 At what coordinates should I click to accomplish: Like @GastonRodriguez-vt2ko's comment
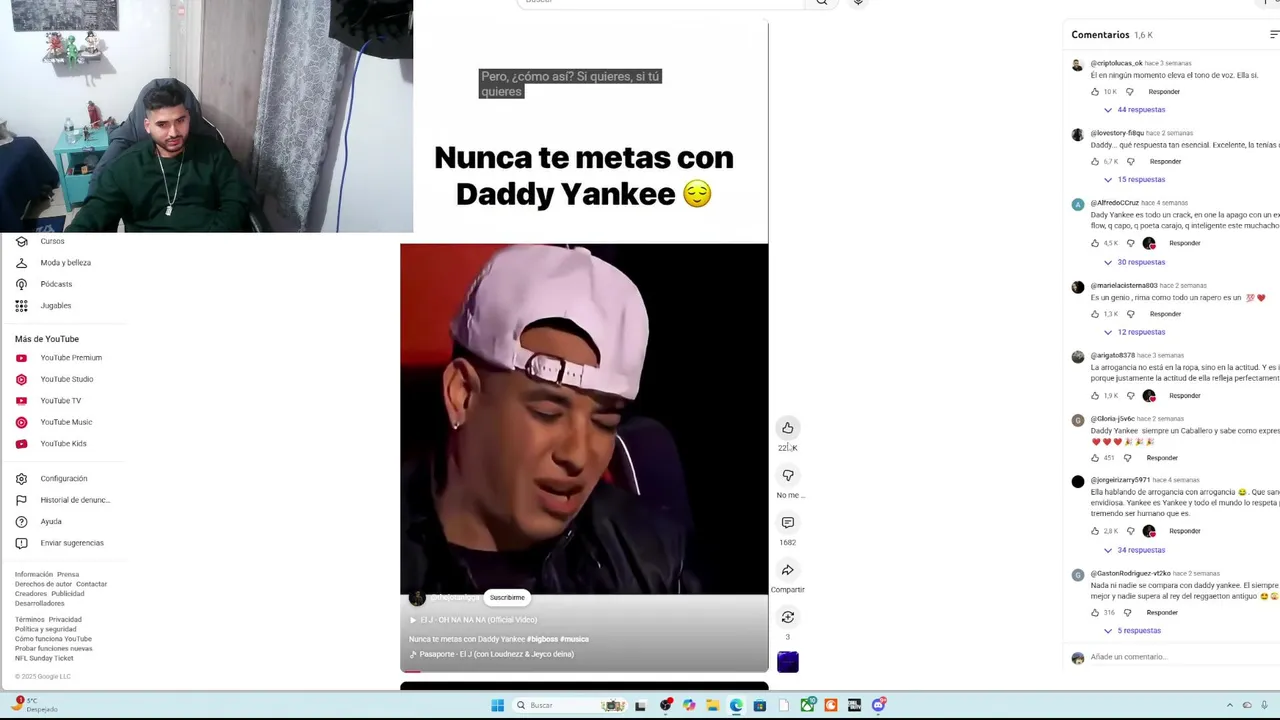[1095, 613]
